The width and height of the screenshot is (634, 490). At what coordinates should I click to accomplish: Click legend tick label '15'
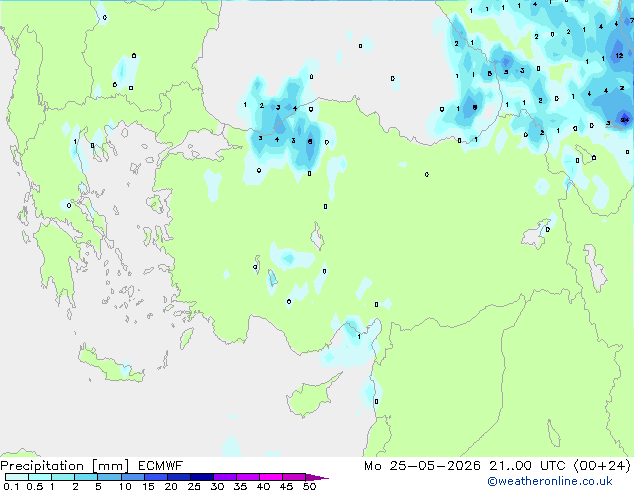pyautogui.click(x=148, y=486)
